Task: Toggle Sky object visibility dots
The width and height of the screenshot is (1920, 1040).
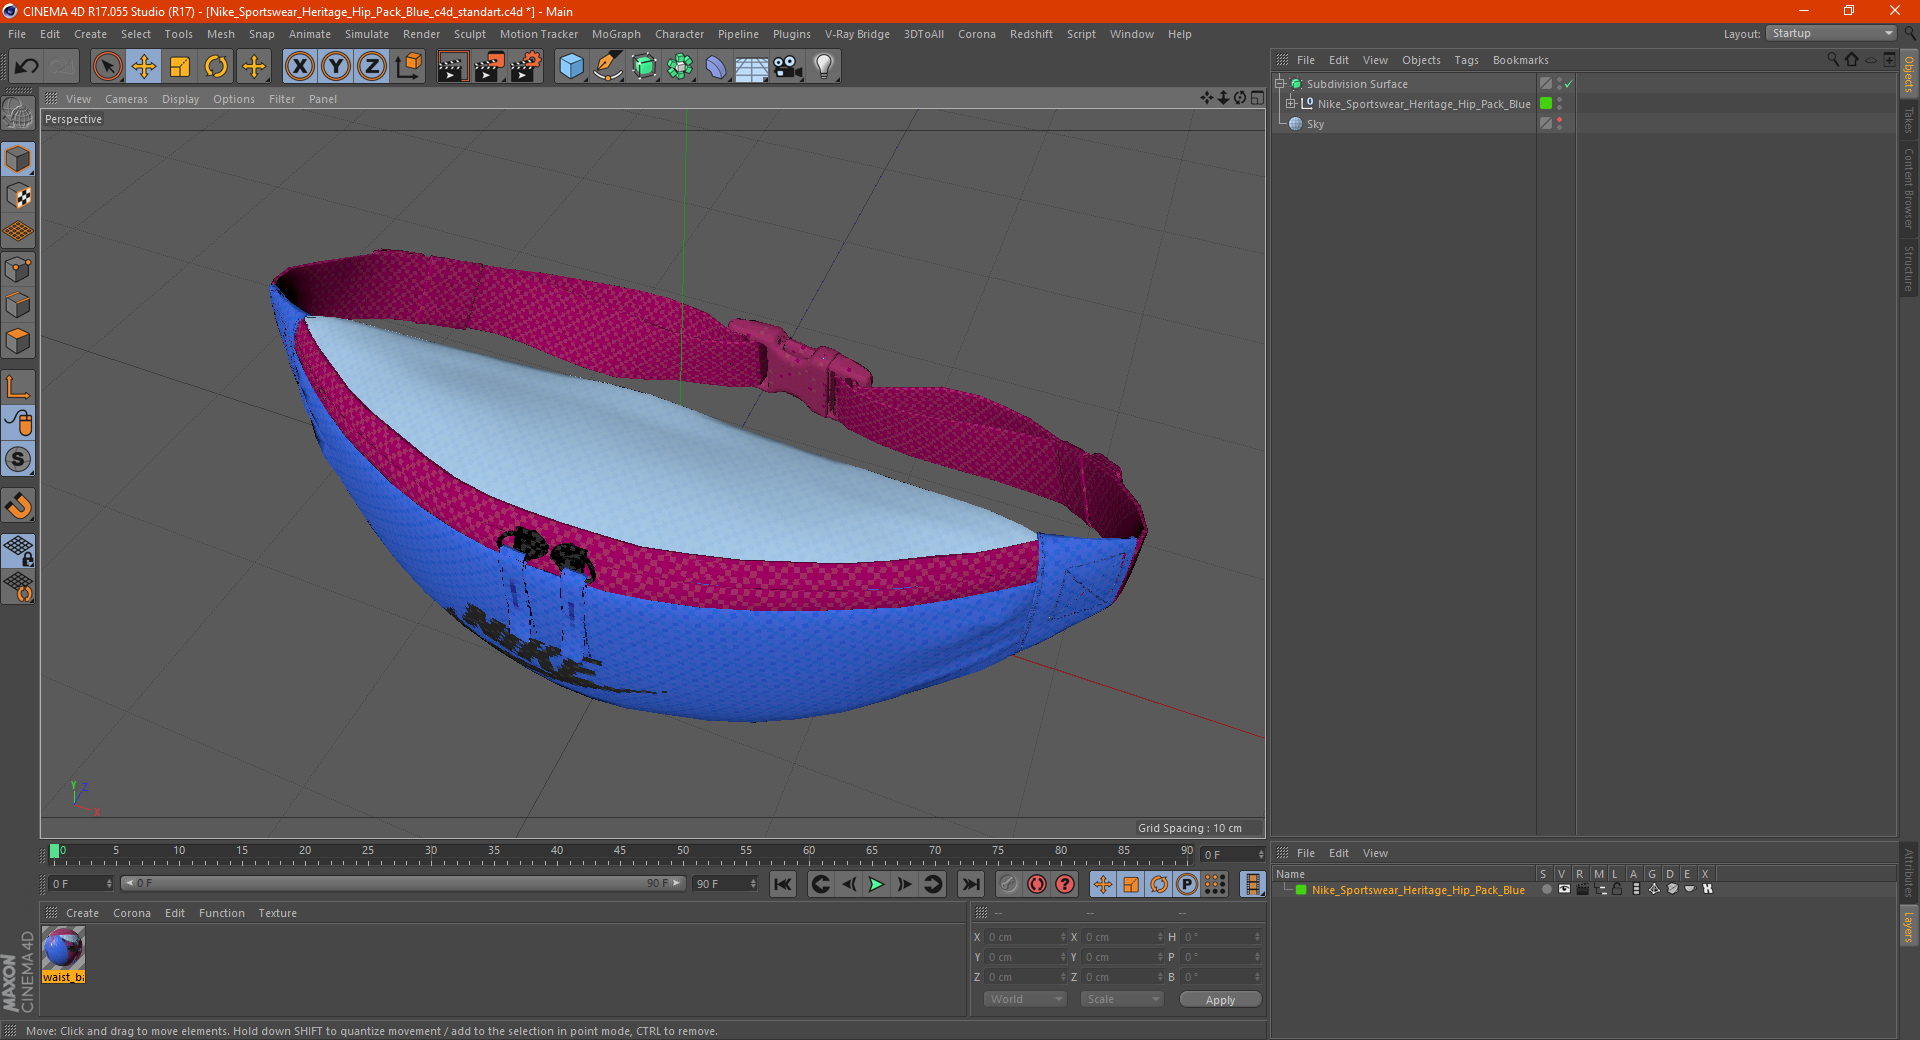Action: point(1559,124)
